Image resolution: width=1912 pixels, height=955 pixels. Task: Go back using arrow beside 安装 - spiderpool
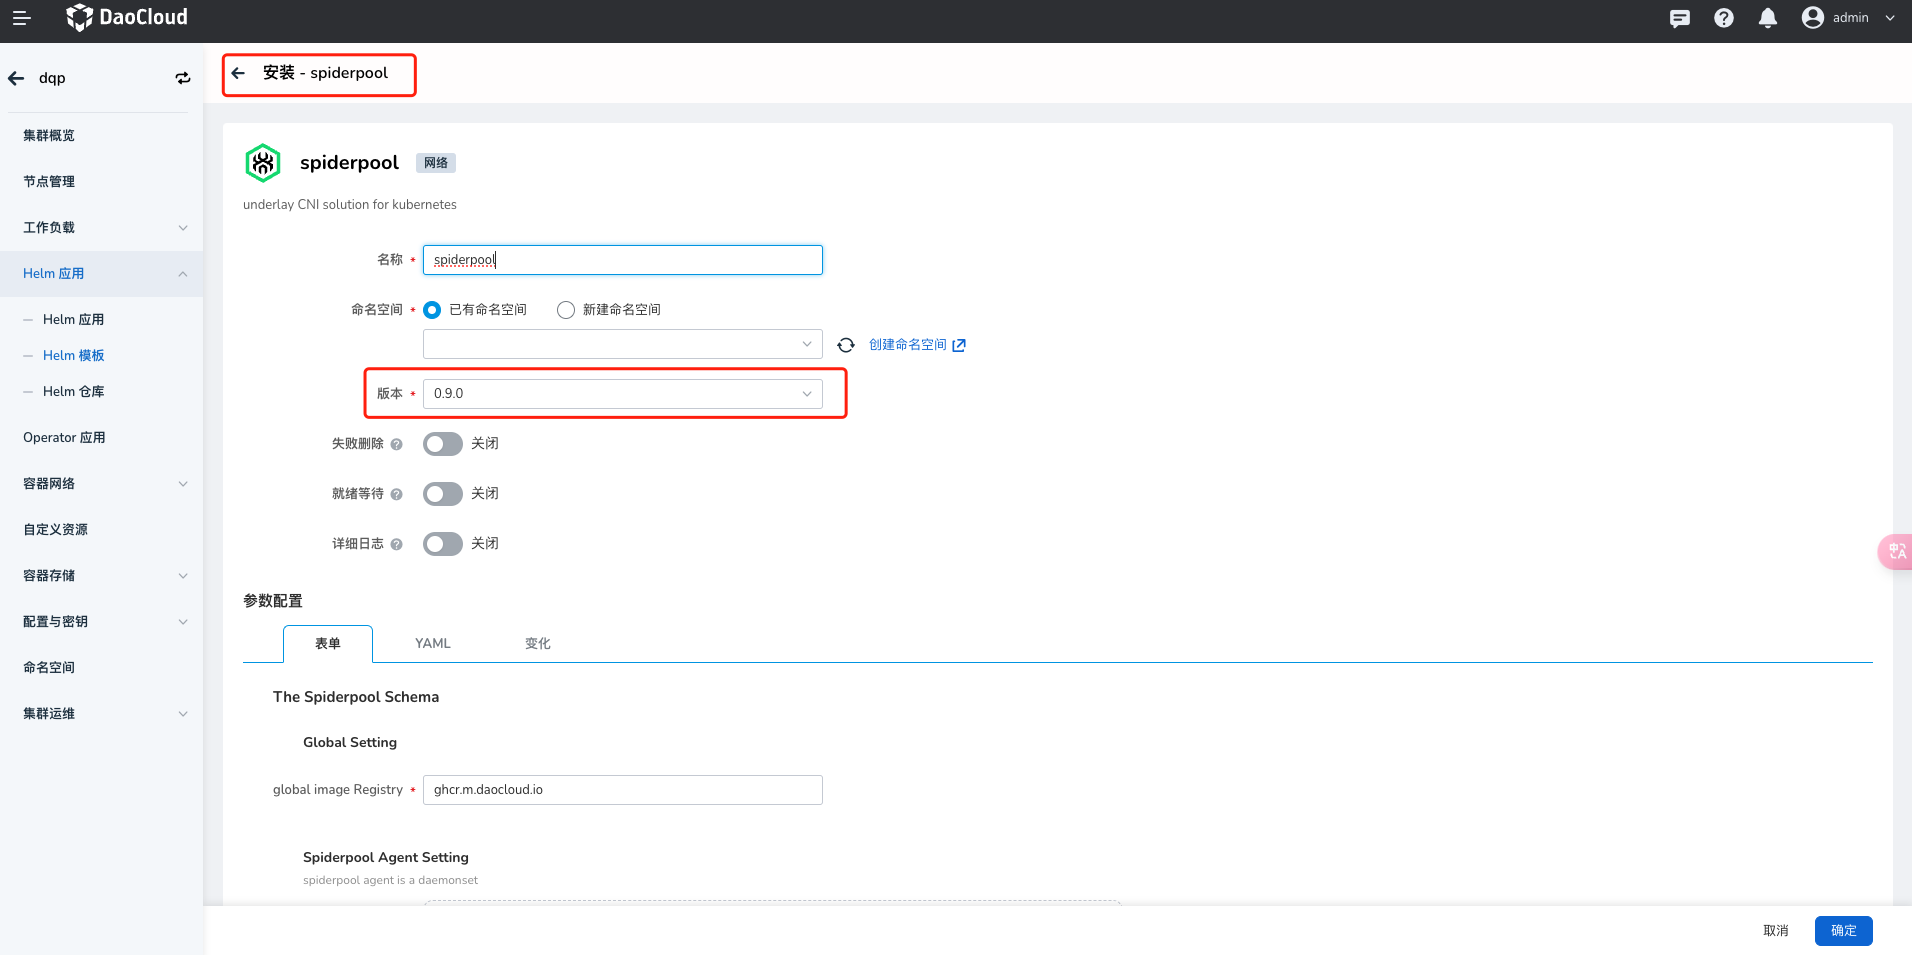(x=238, y=73)
